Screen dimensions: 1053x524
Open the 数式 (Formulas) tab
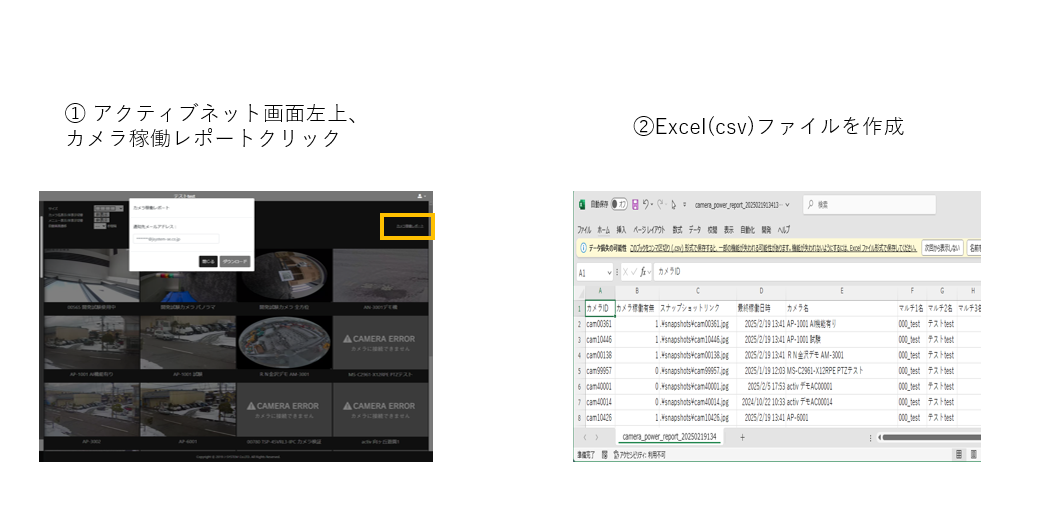pos(677,230)
